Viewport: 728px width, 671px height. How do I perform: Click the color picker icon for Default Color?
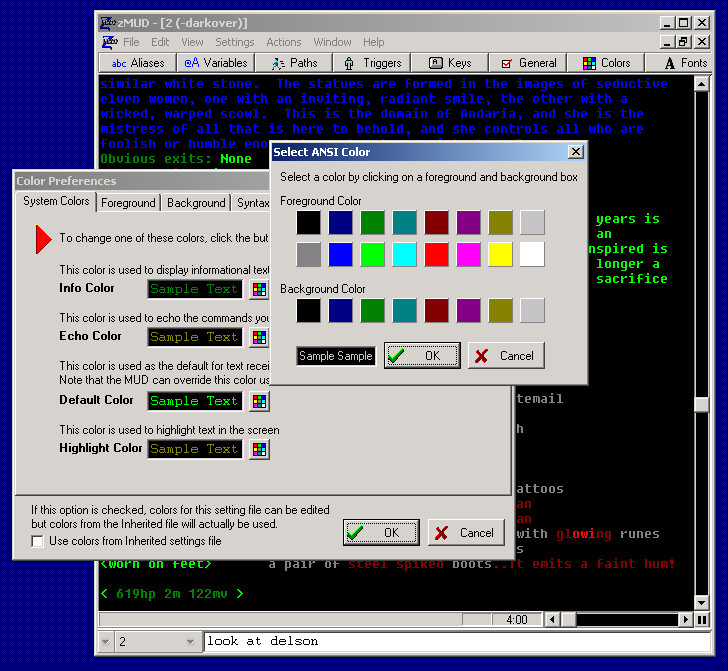(x=259, y=401)
